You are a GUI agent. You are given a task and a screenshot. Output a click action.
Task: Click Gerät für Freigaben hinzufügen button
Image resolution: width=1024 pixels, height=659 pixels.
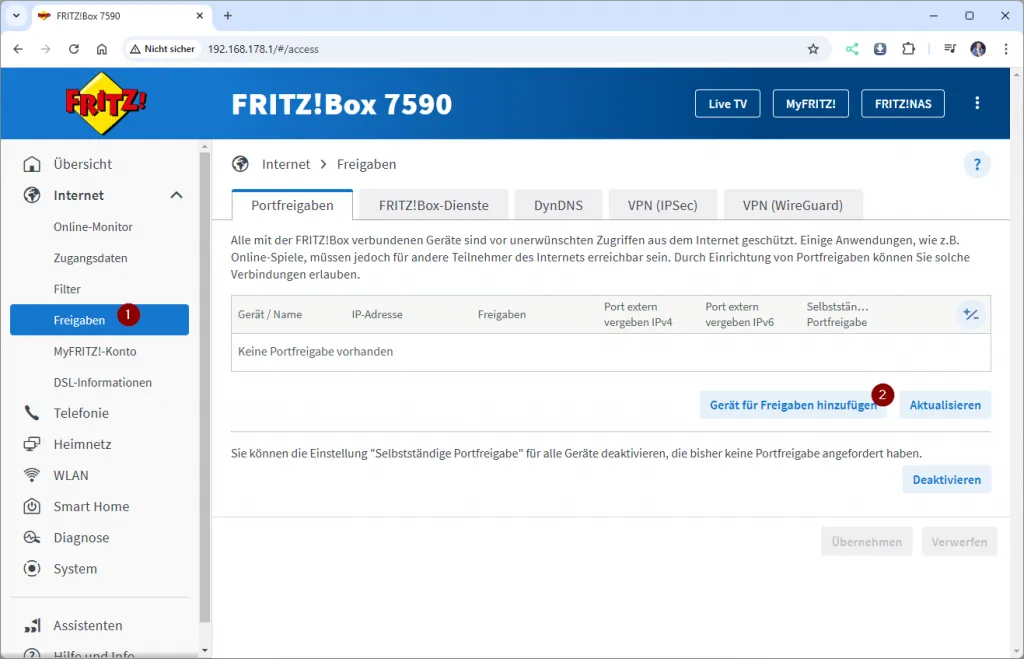[792, 405]
